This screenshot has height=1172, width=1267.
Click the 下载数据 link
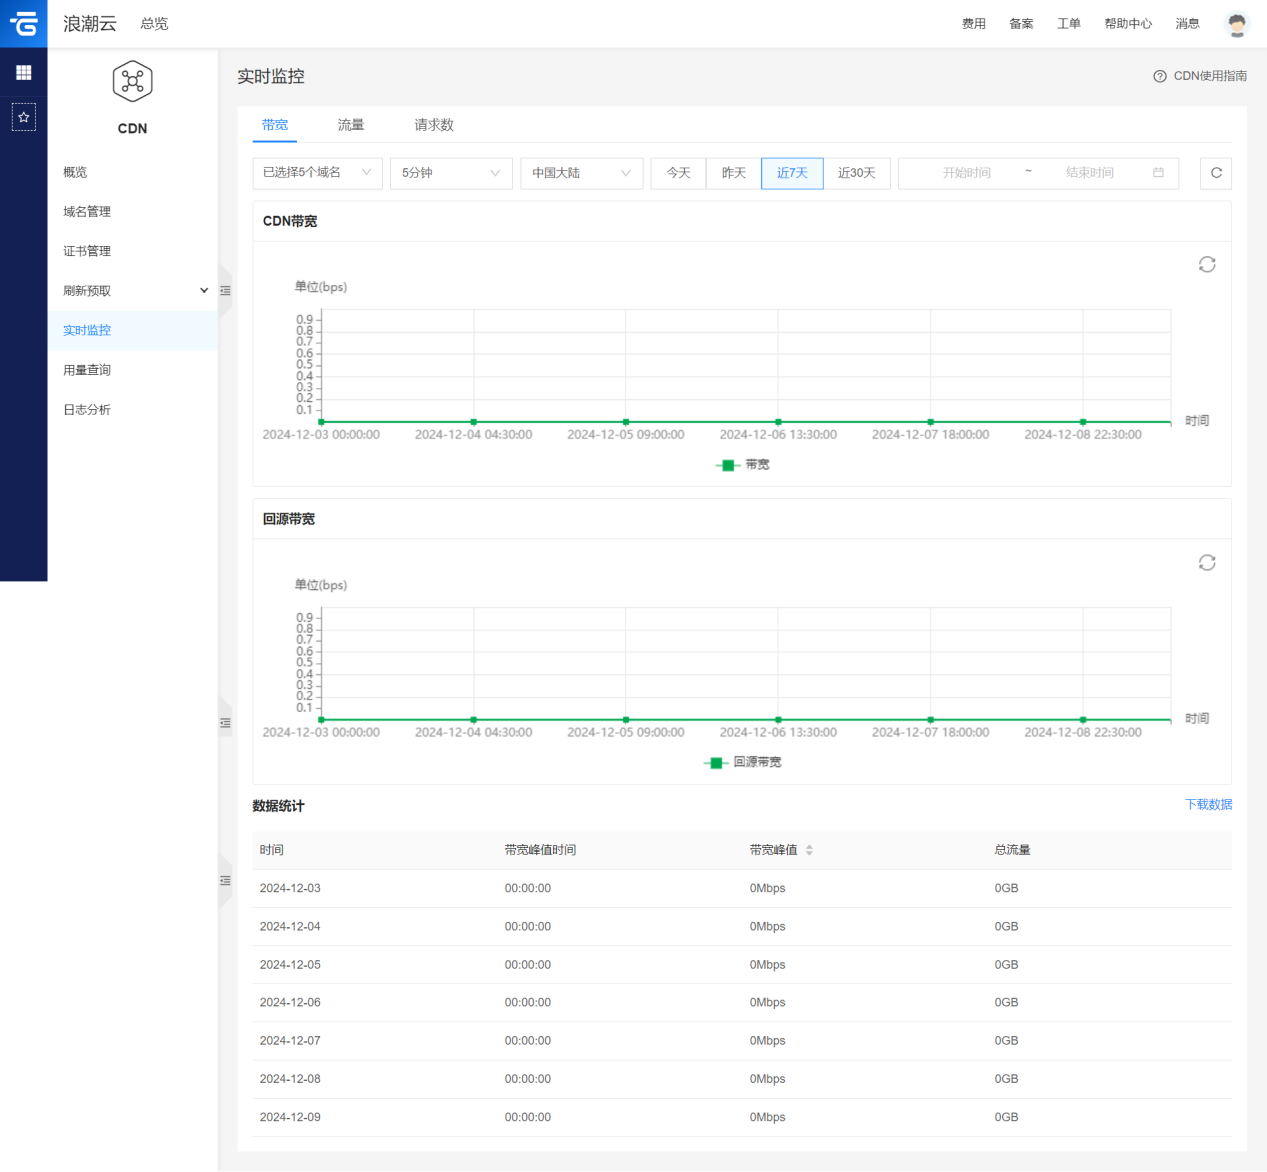(1208, 805)
